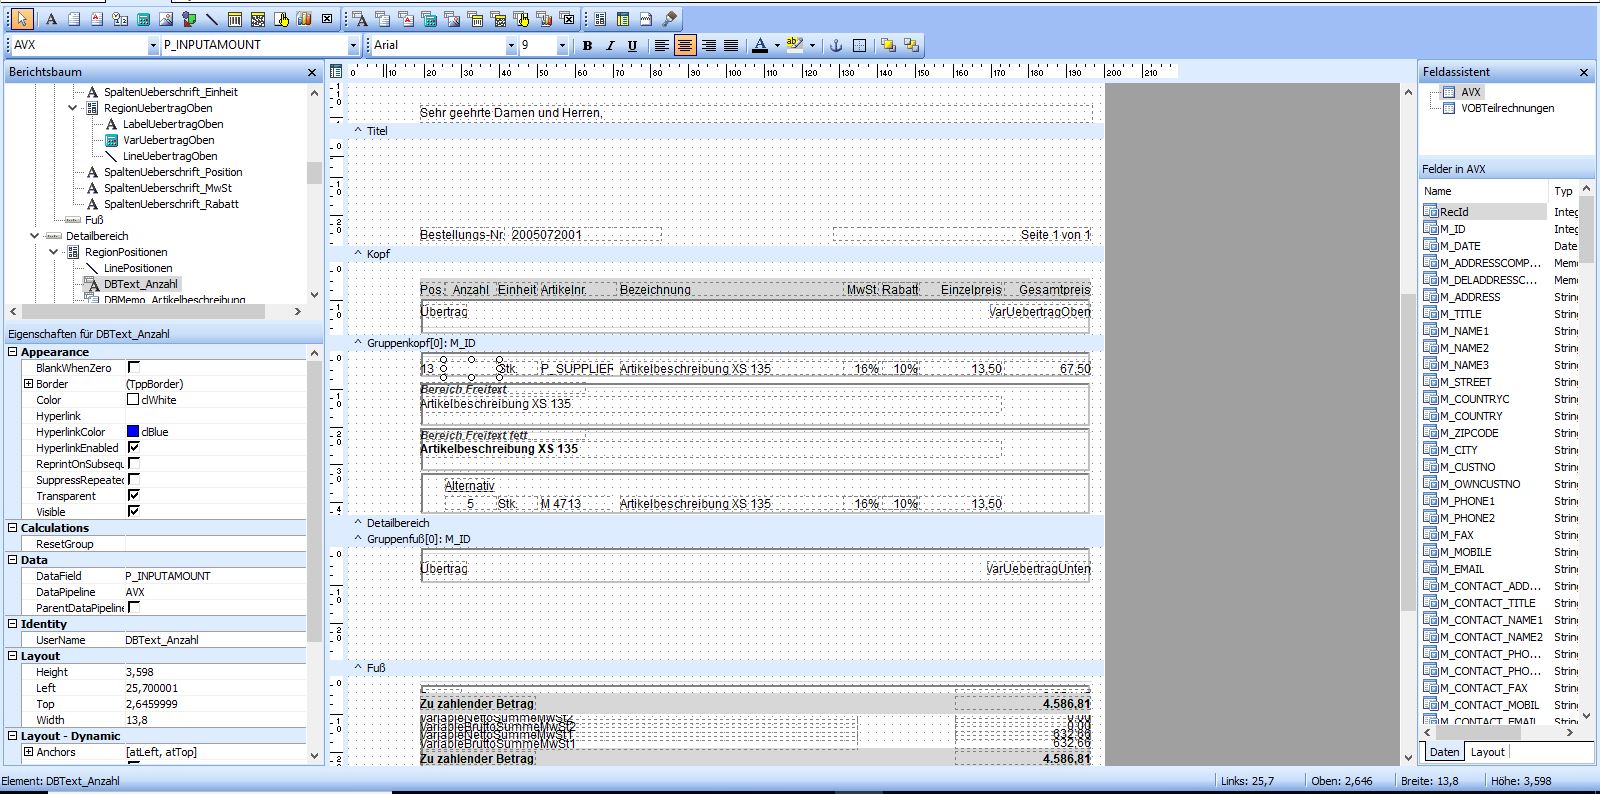The width and height of the screenshot is (1600, 794).
Task: Enable the SuppressRepeatedValues checkbox
Action: 134,480
